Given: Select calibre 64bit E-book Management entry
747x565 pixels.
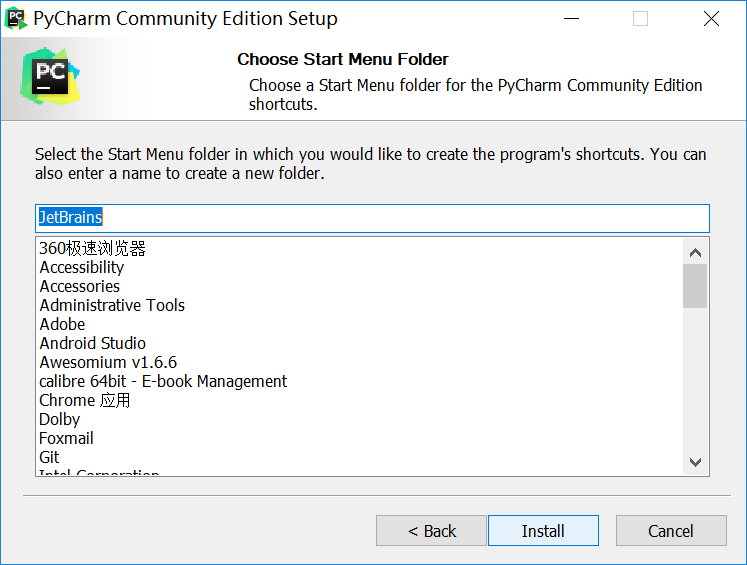Looking at the screenshot, I should tap(163, 381).
